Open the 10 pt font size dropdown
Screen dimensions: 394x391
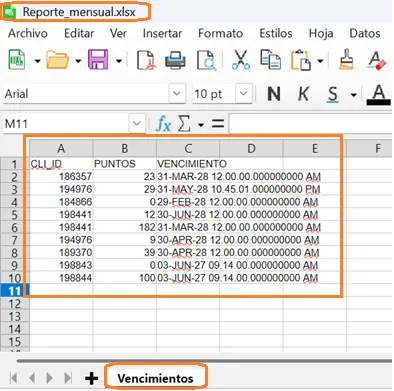coord(244,94)
